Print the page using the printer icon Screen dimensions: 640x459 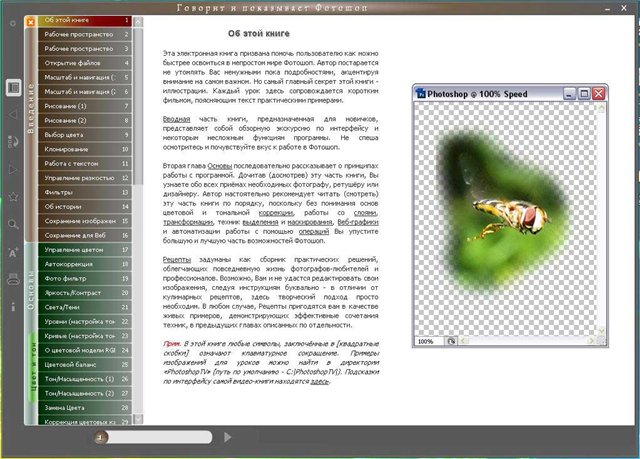13,279
